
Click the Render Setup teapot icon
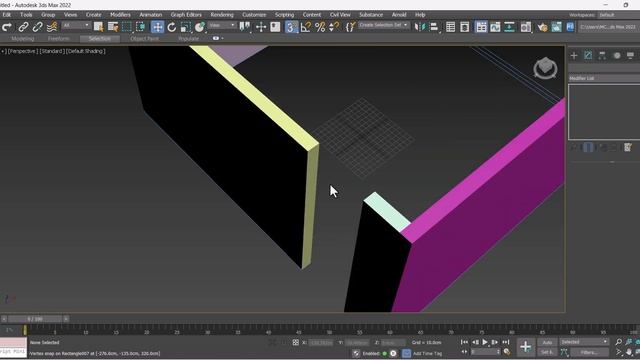point(542,27)
